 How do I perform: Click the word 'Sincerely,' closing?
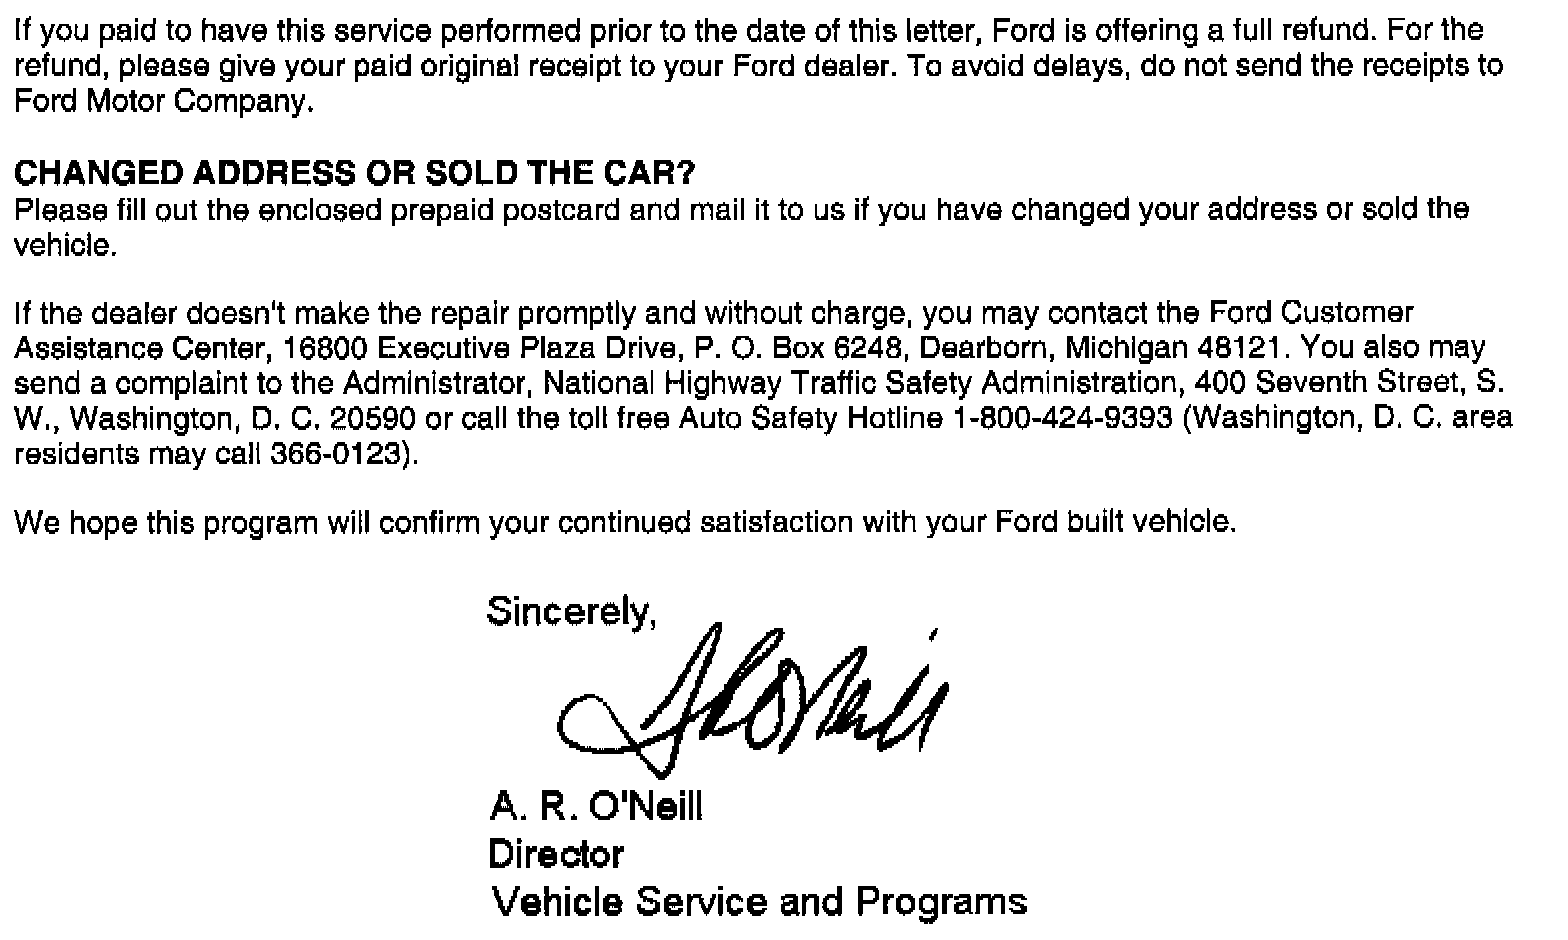pos(571,611)
